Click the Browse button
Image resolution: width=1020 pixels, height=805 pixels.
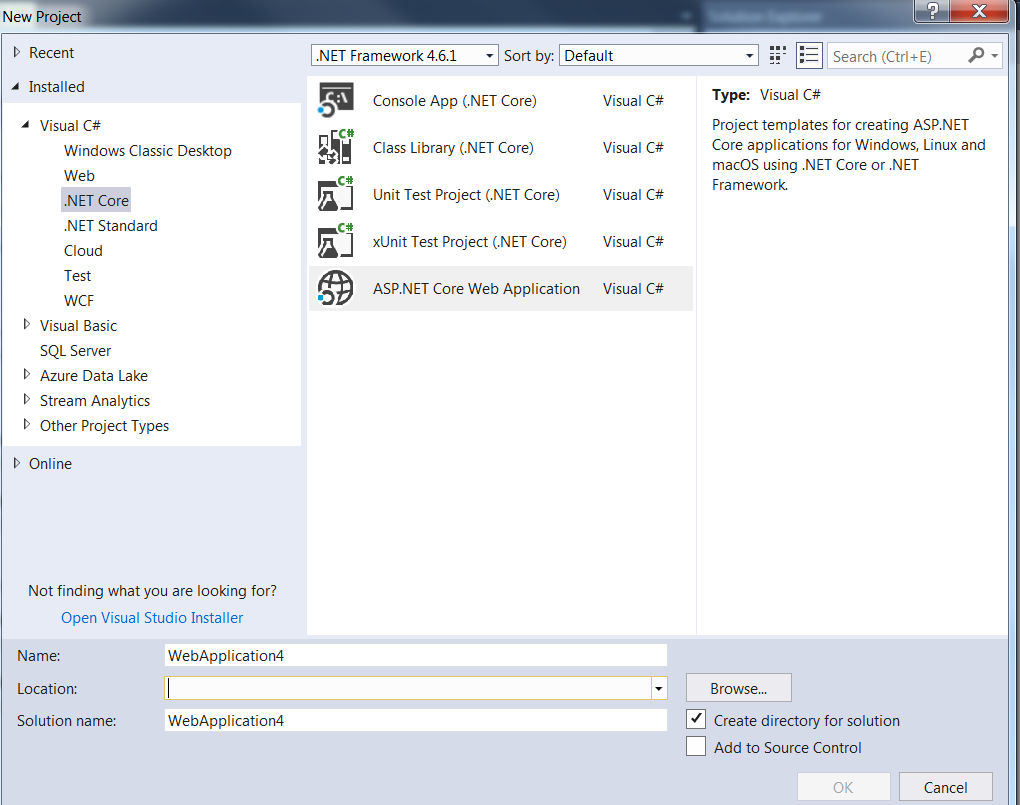[738, 688]
